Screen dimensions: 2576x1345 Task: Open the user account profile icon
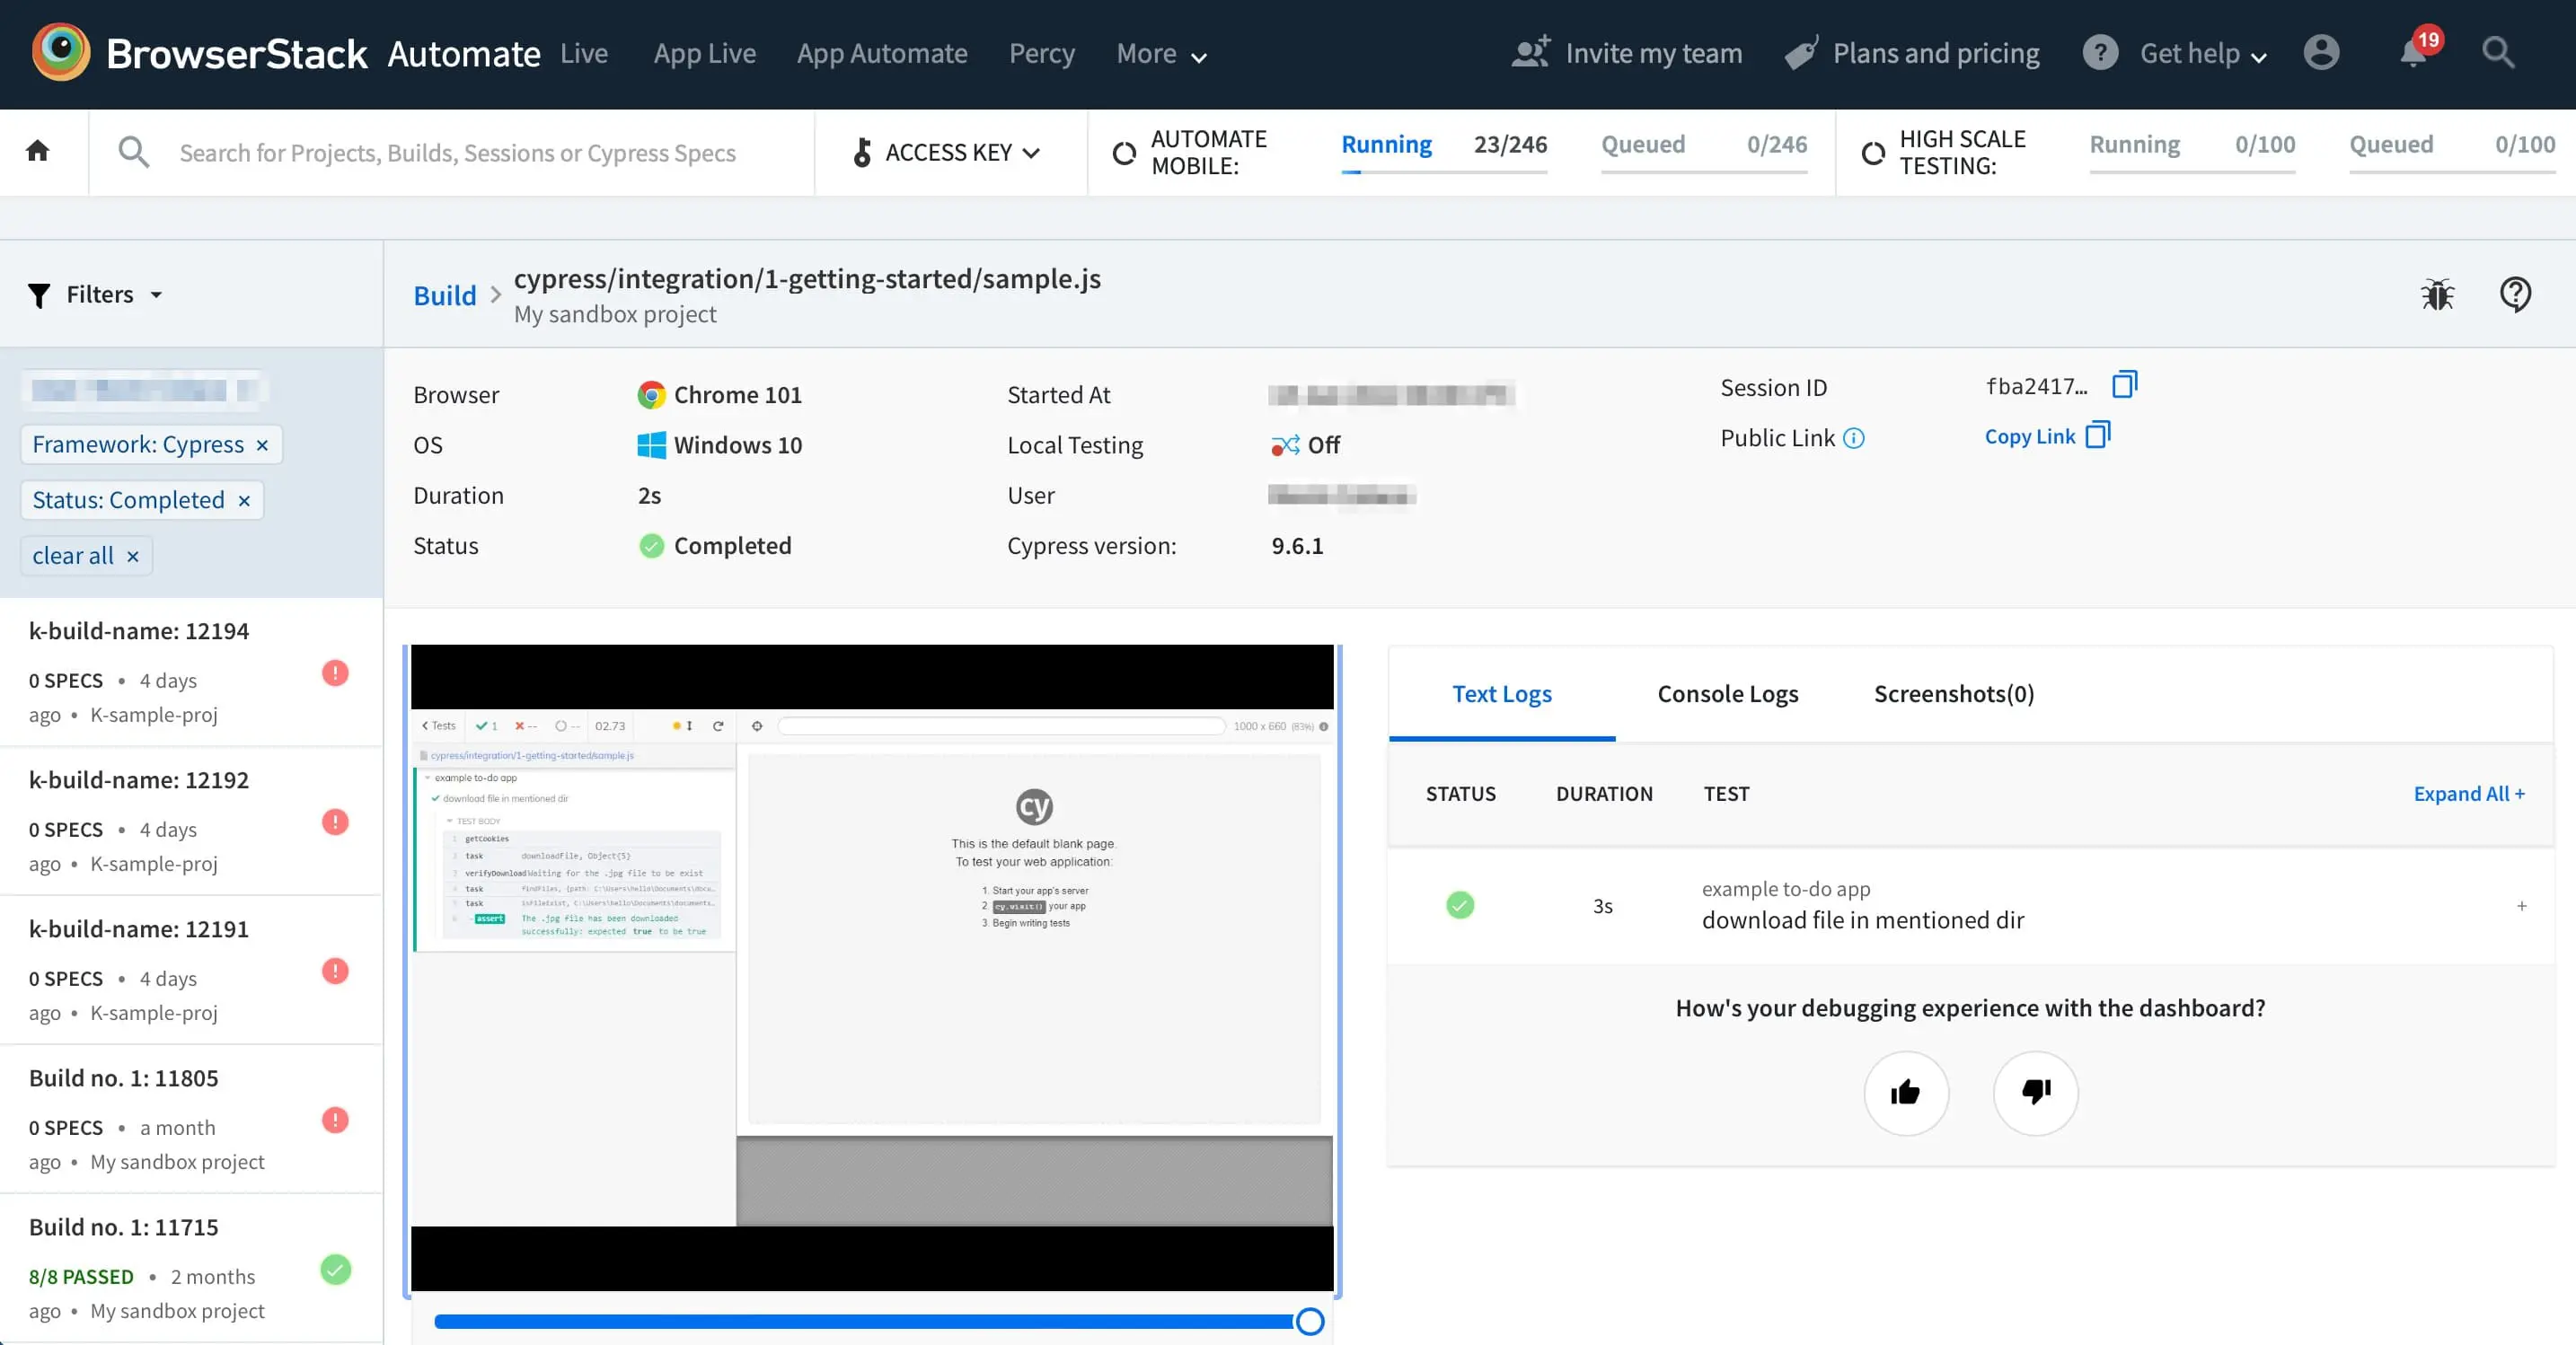(x=2321, y=53)
